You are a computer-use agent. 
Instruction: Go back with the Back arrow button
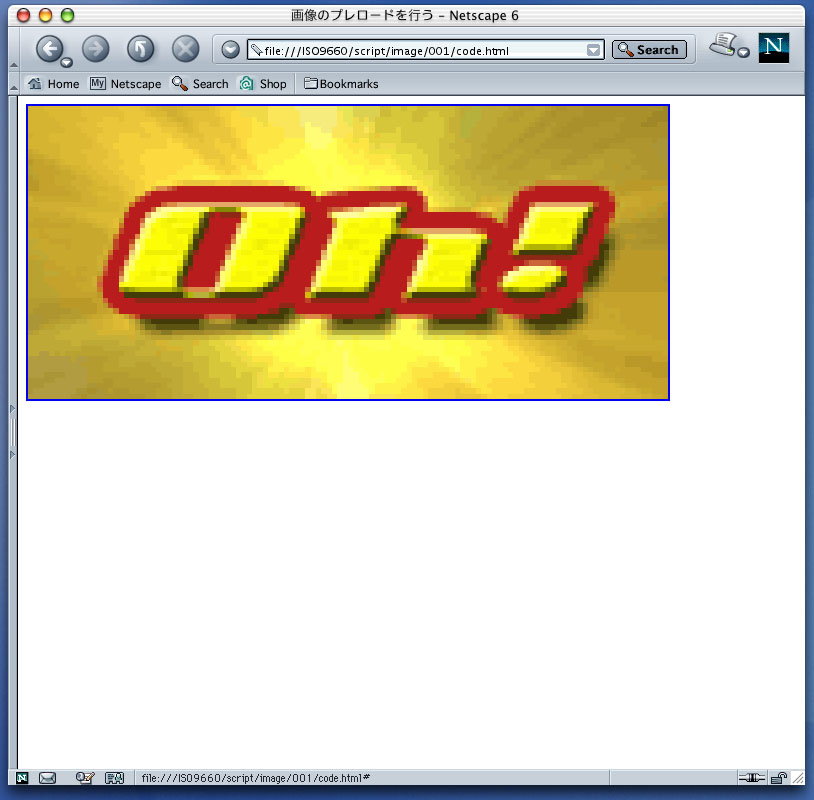pyautogui.click(x=49, y=49)
